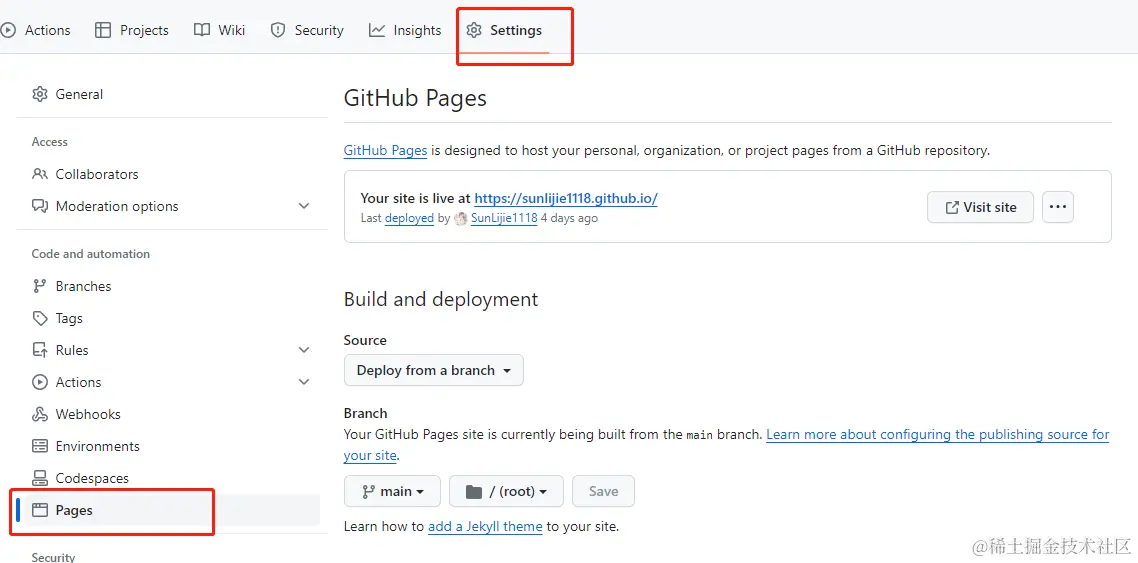Click the General gear icon in sidebar

coord(40,94)
